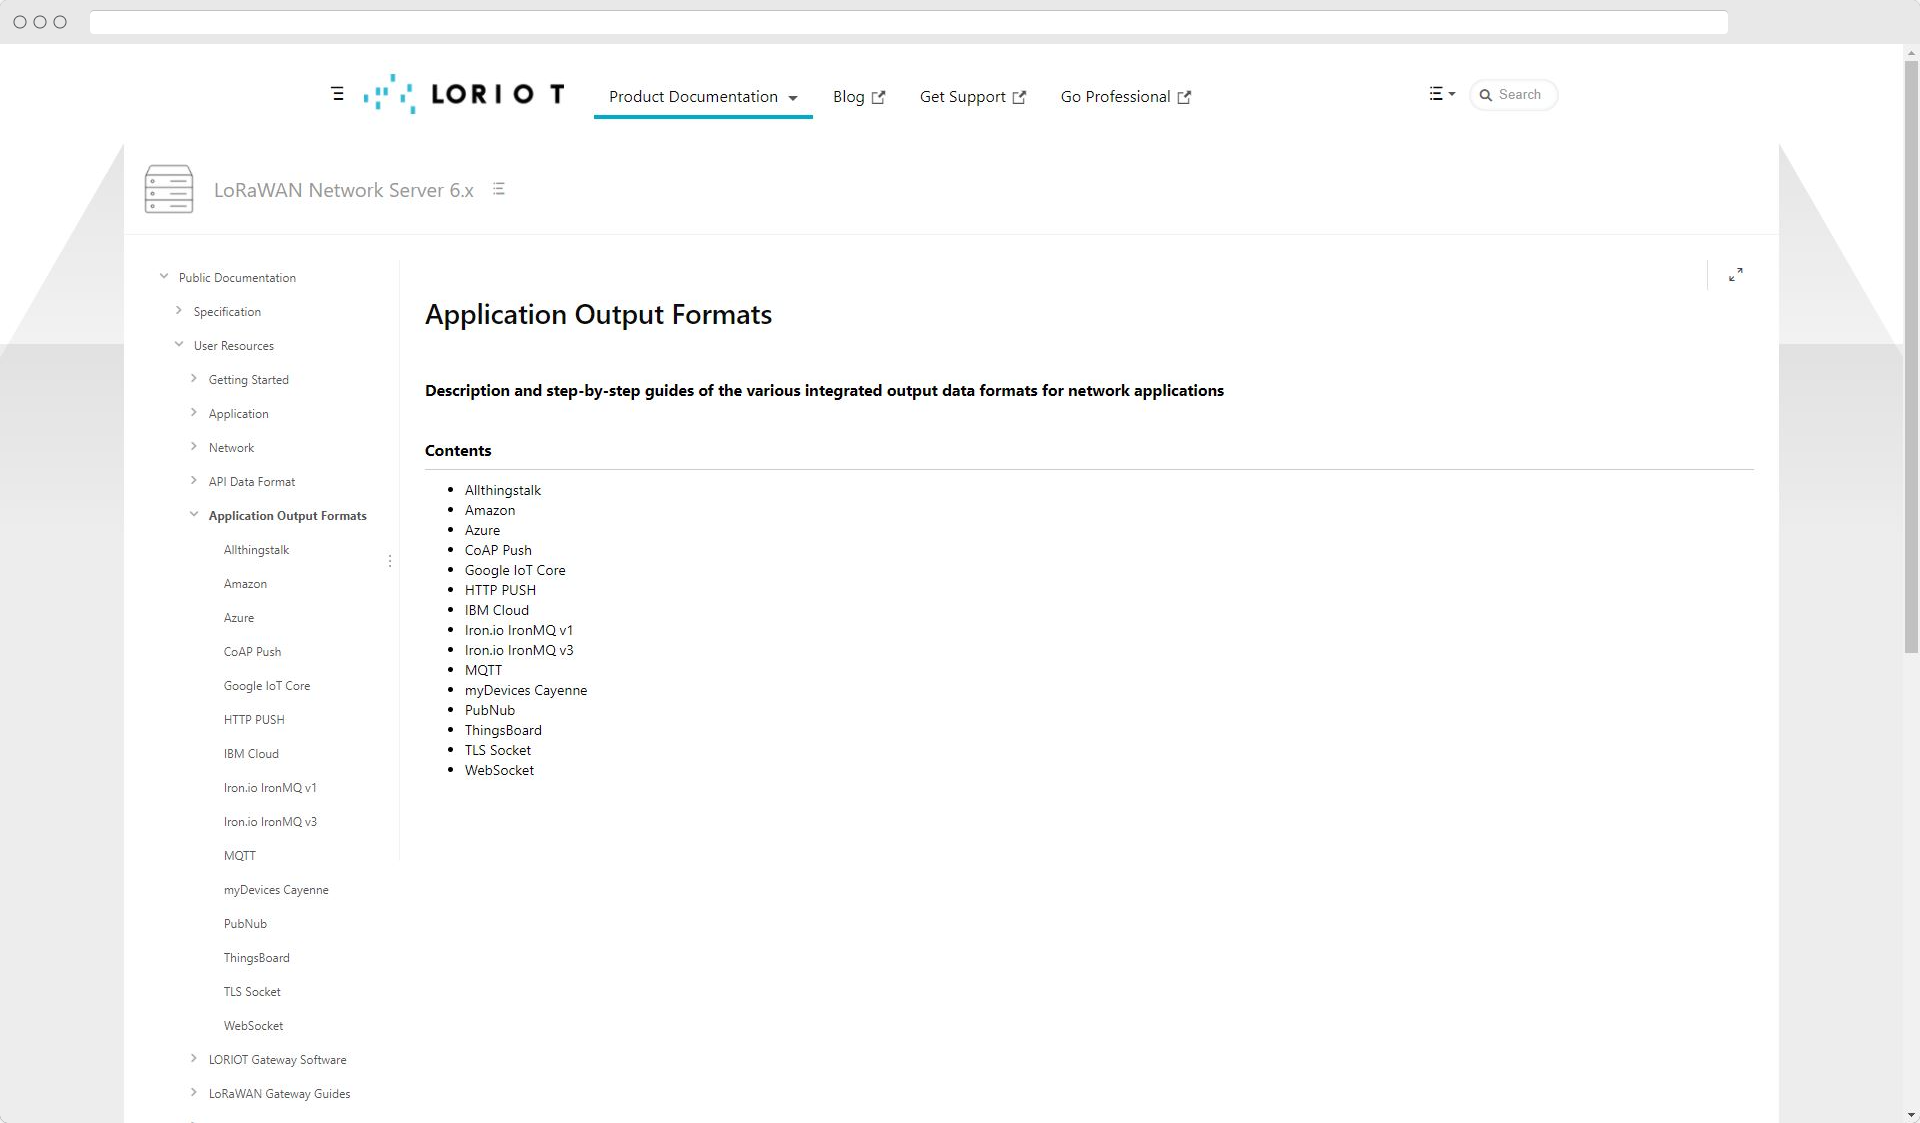Open the external link icon next to Blog
Image resolution: width=1920 pixels, height=1123 pixels.
(x=878, y=97)
